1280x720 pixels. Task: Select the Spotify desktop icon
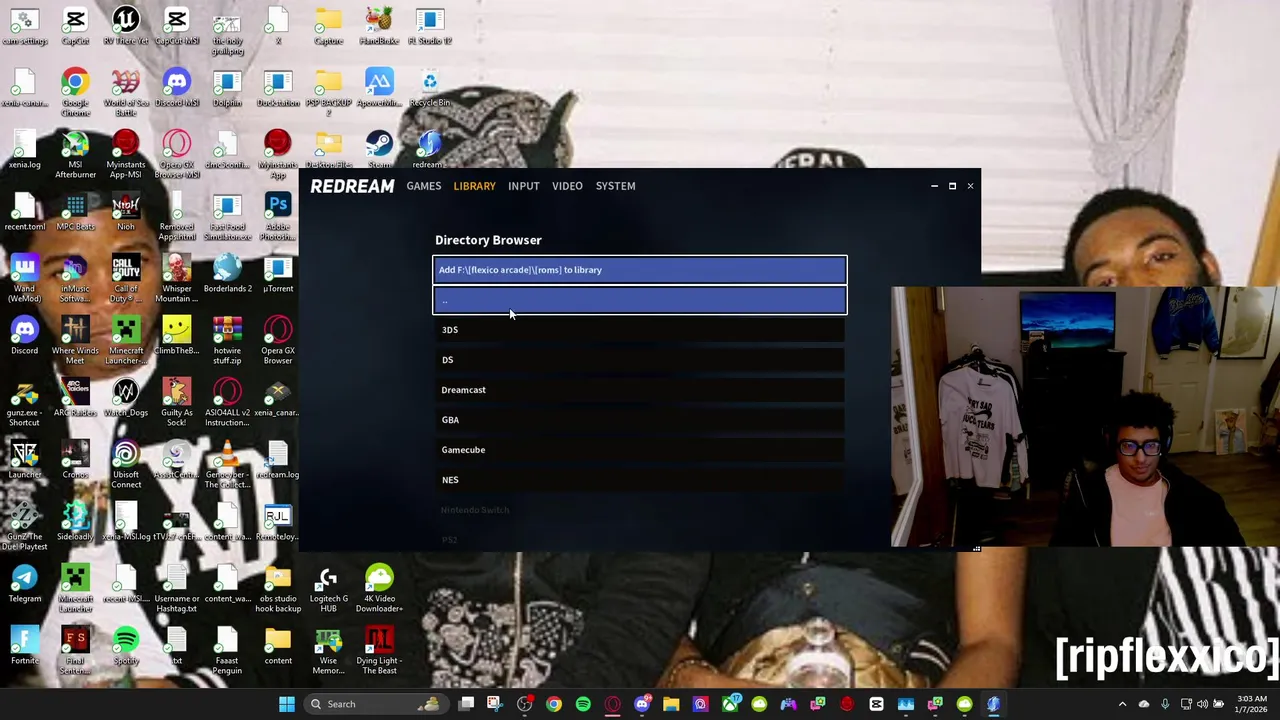126,646
